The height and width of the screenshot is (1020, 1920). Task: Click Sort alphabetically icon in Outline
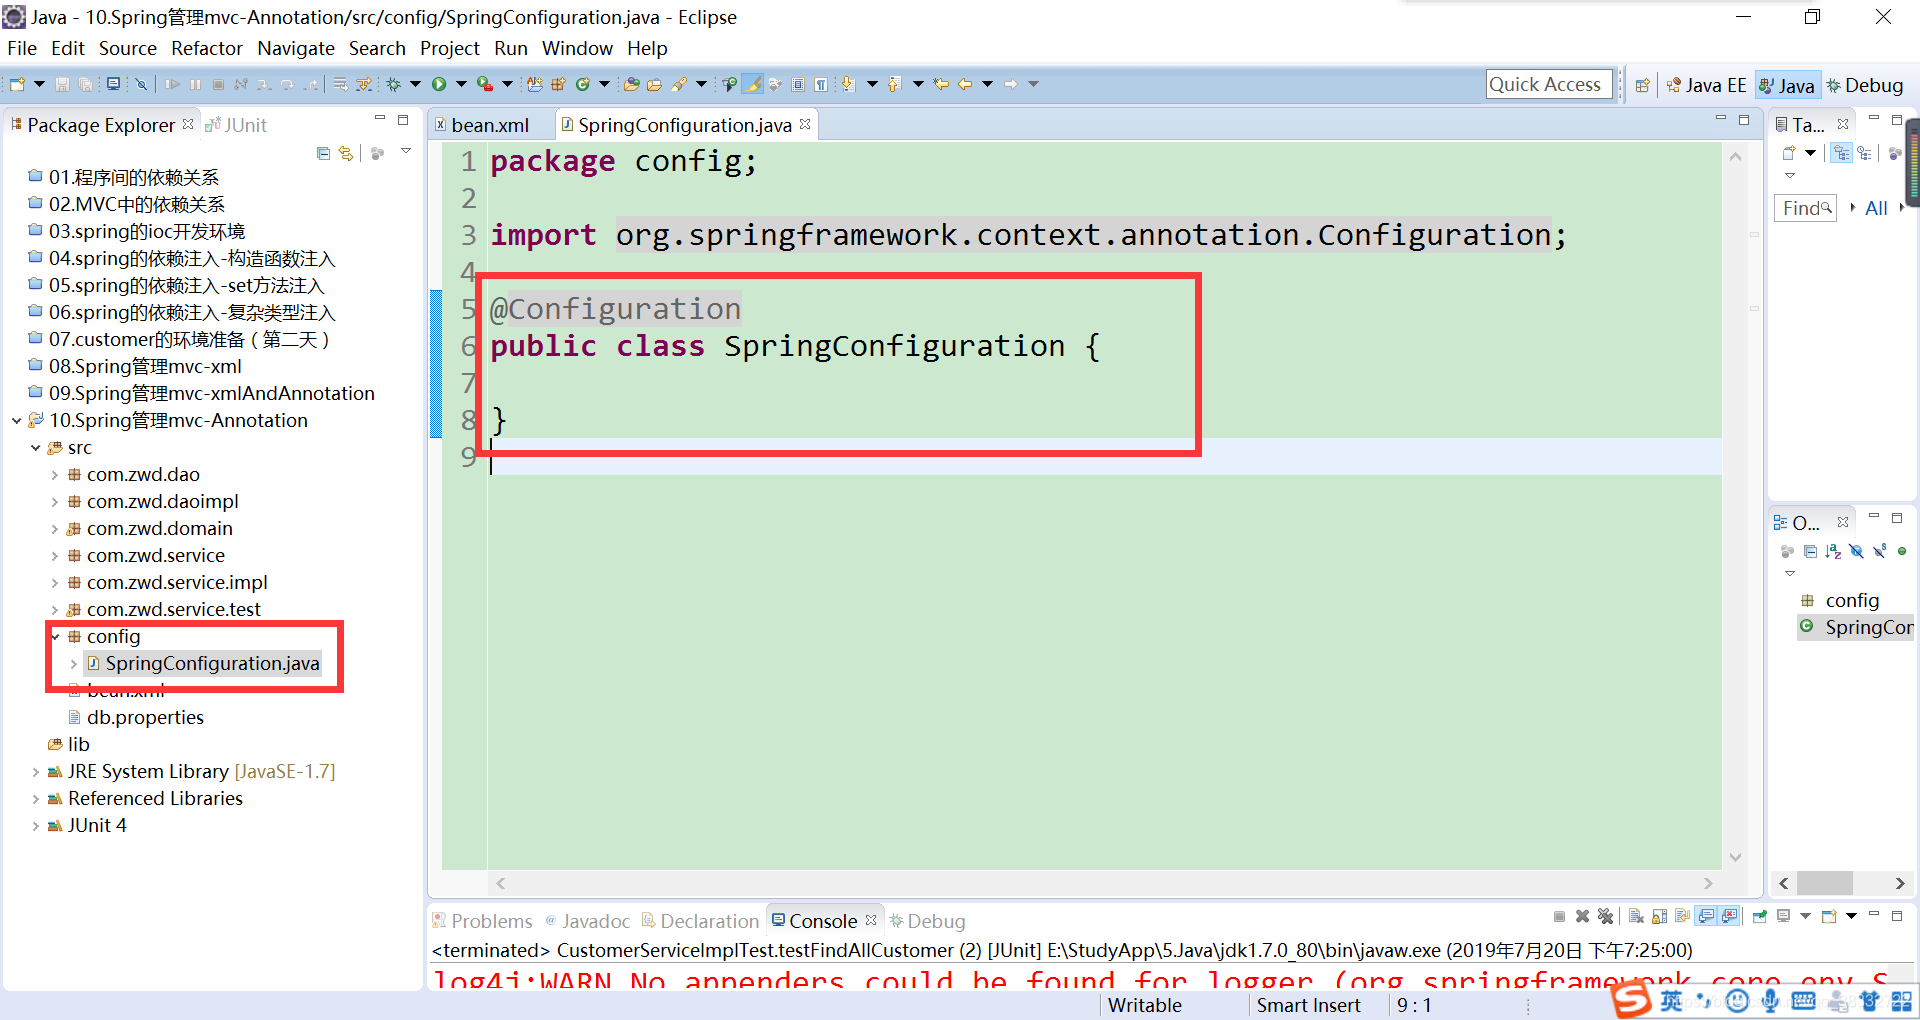[x=1833, y=551]
